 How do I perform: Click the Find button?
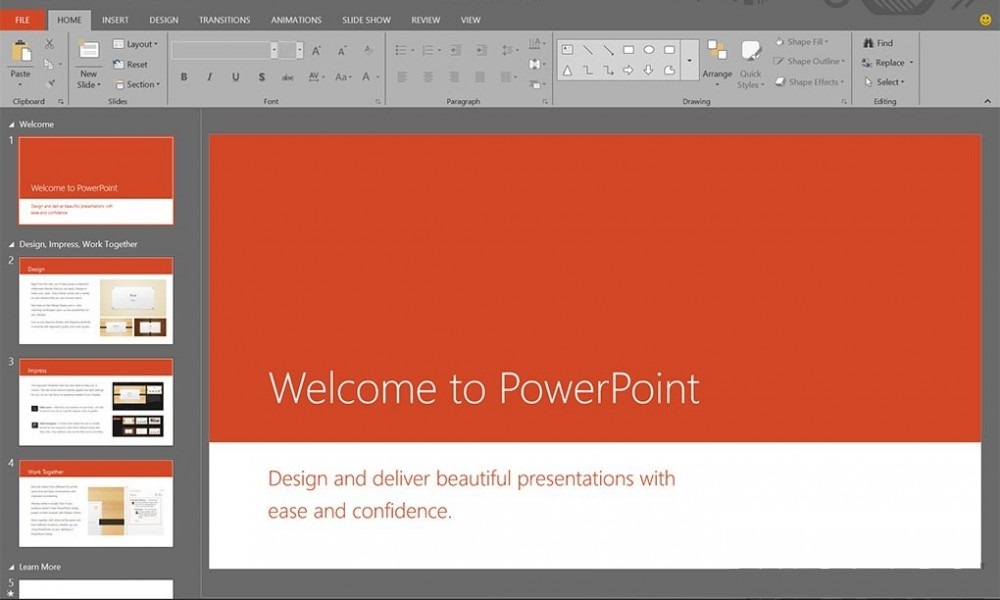tap(878, 43)
